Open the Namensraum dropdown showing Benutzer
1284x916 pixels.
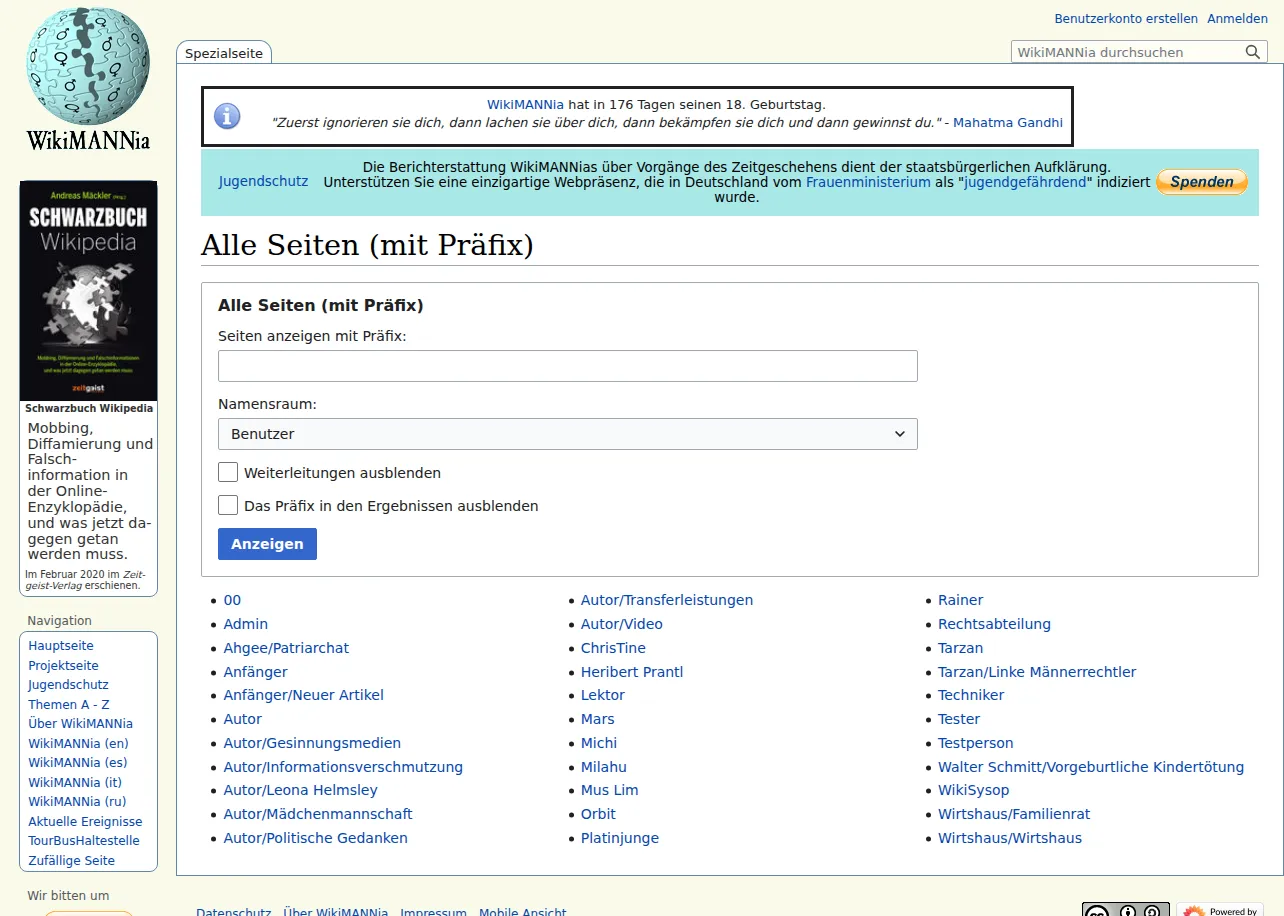tap(567, 434)
